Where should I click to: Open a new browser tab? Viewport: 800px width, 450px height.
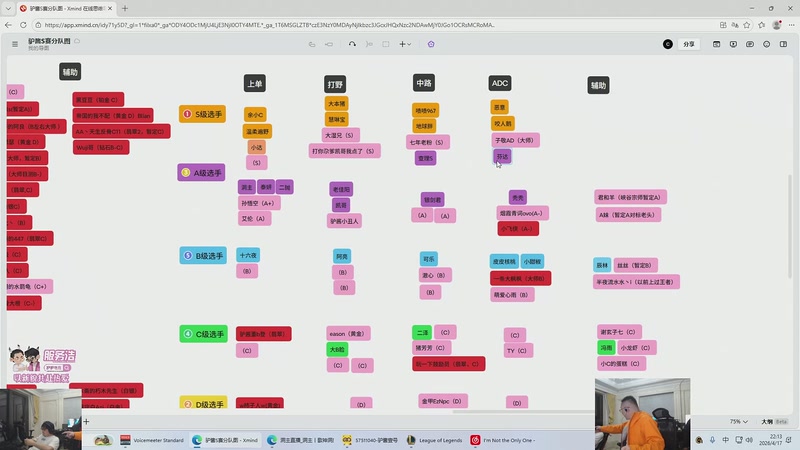(125, 8)
